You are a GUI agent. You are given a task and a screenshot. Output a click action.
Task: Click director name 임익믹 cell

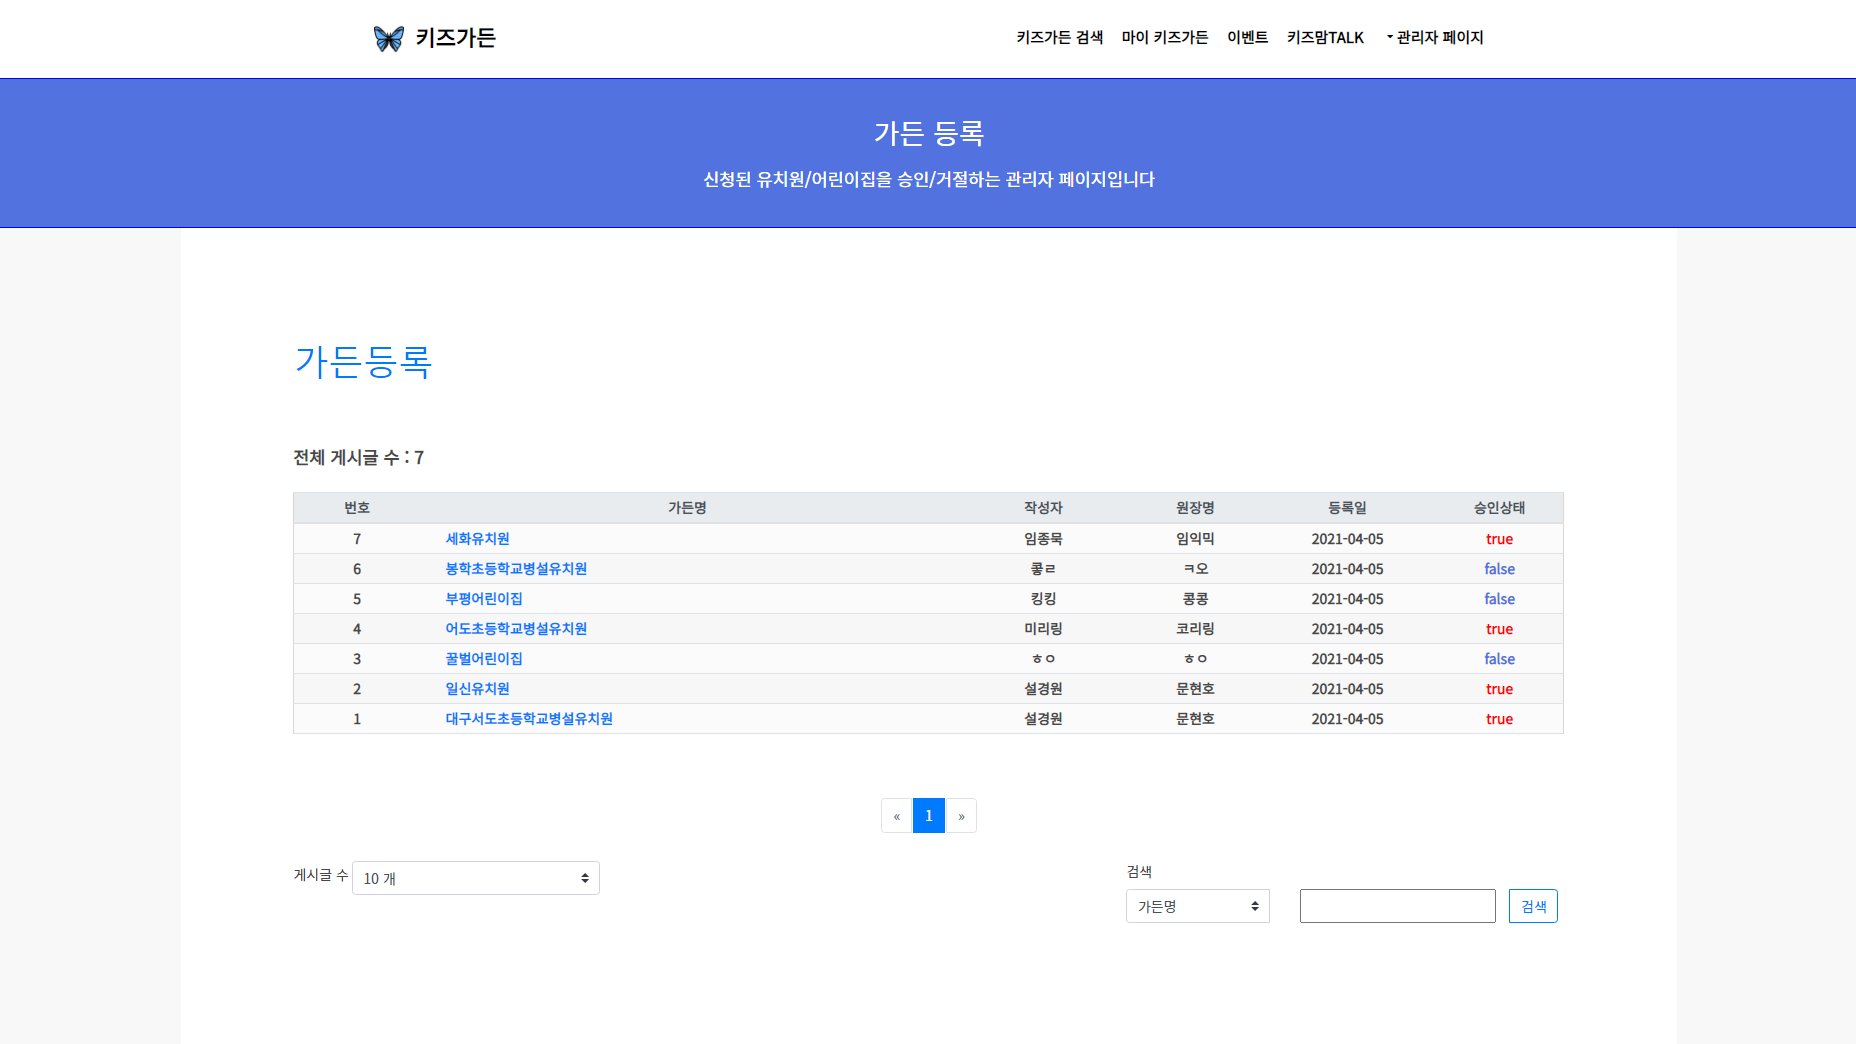coord(1195,539)
